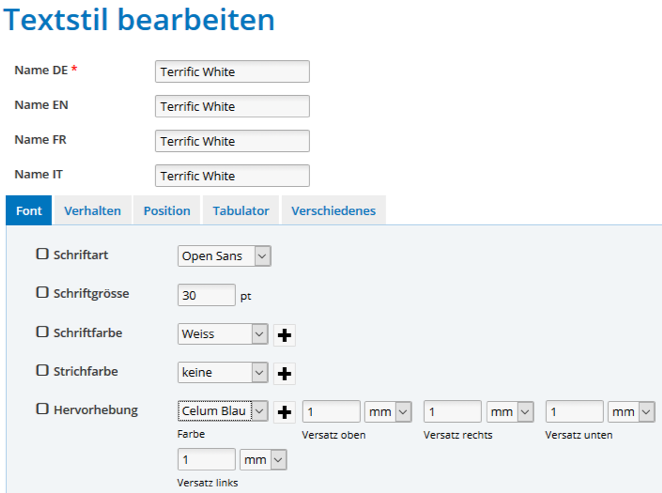Toggle the Strichfarbe checkbox

pyautogui.click(x=42, y=370)
